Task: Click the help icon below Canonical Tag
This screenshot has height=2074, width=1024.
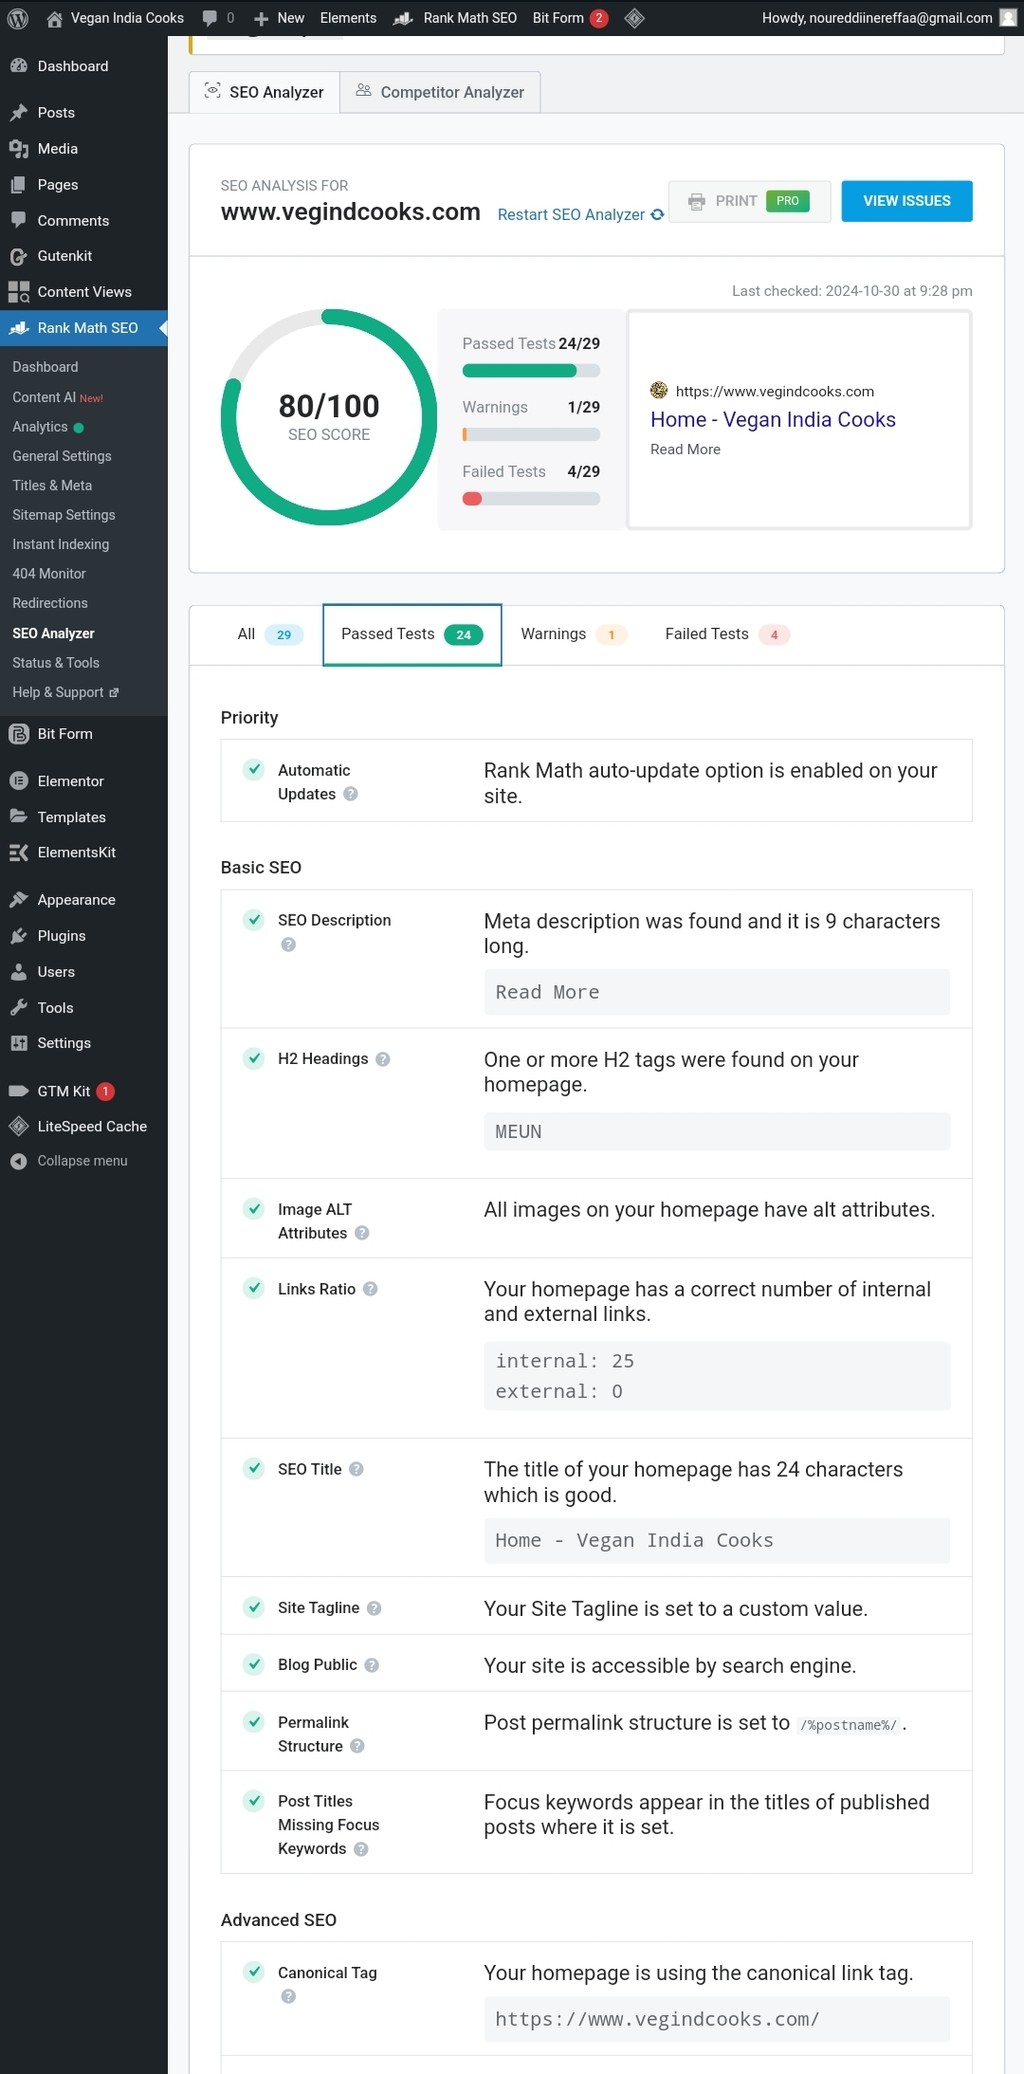Action: [288, 1996]
